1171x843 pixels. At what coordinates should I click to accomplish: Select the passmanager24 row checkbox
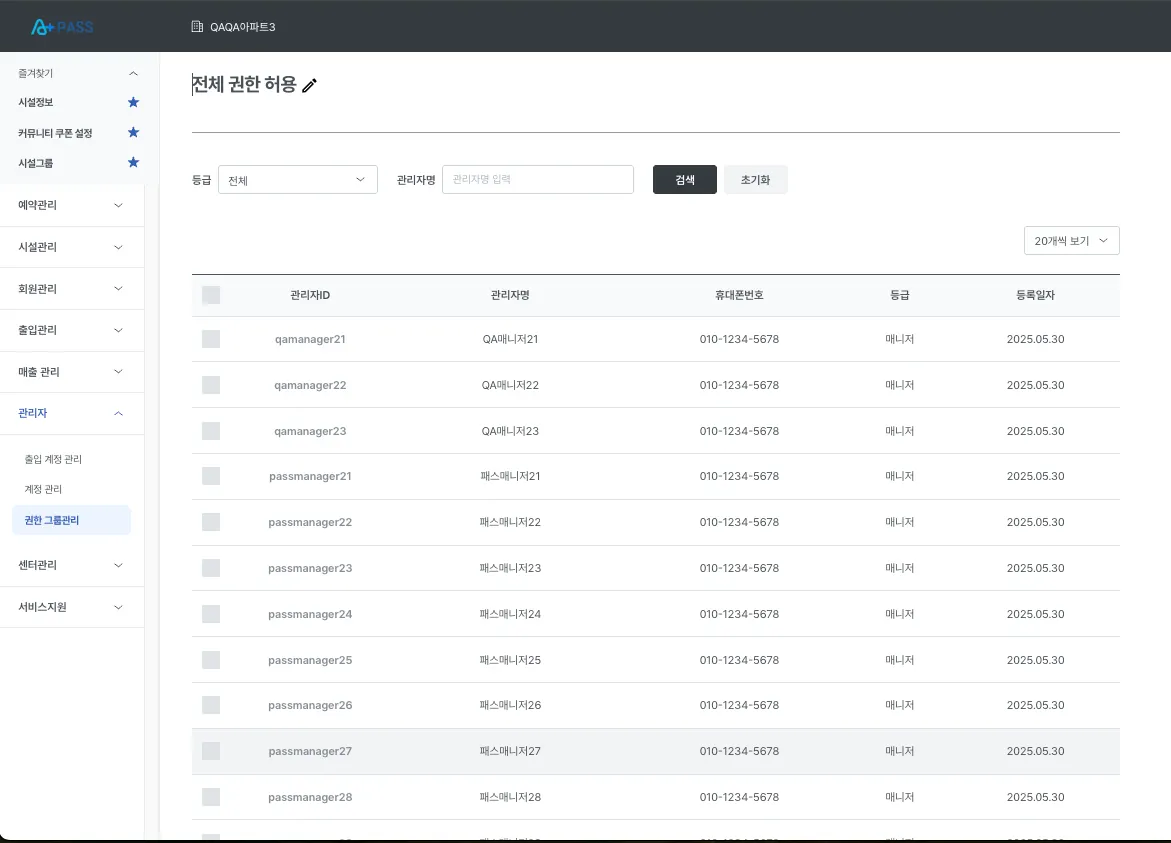211,614
